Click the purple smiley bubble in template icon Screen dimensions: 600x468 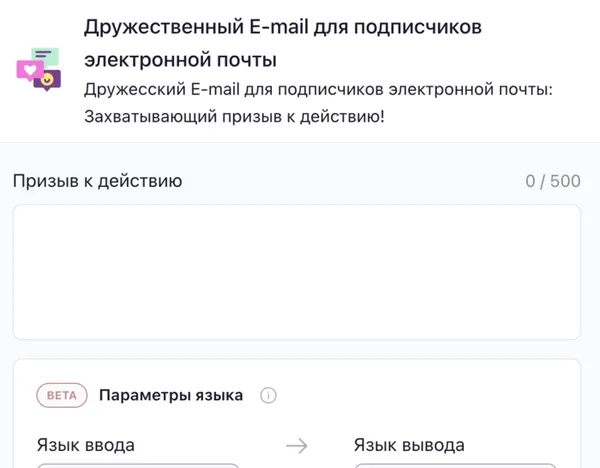pos(48,79)
